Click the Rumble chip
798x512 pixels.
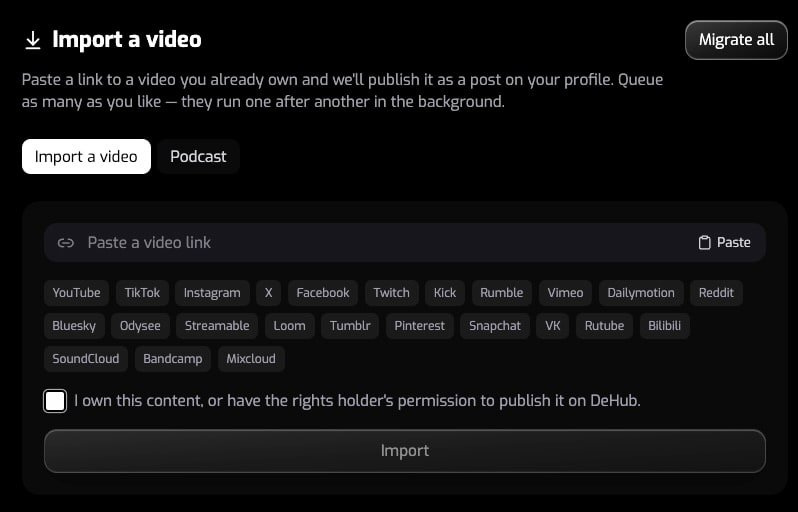tap(502, 293)
